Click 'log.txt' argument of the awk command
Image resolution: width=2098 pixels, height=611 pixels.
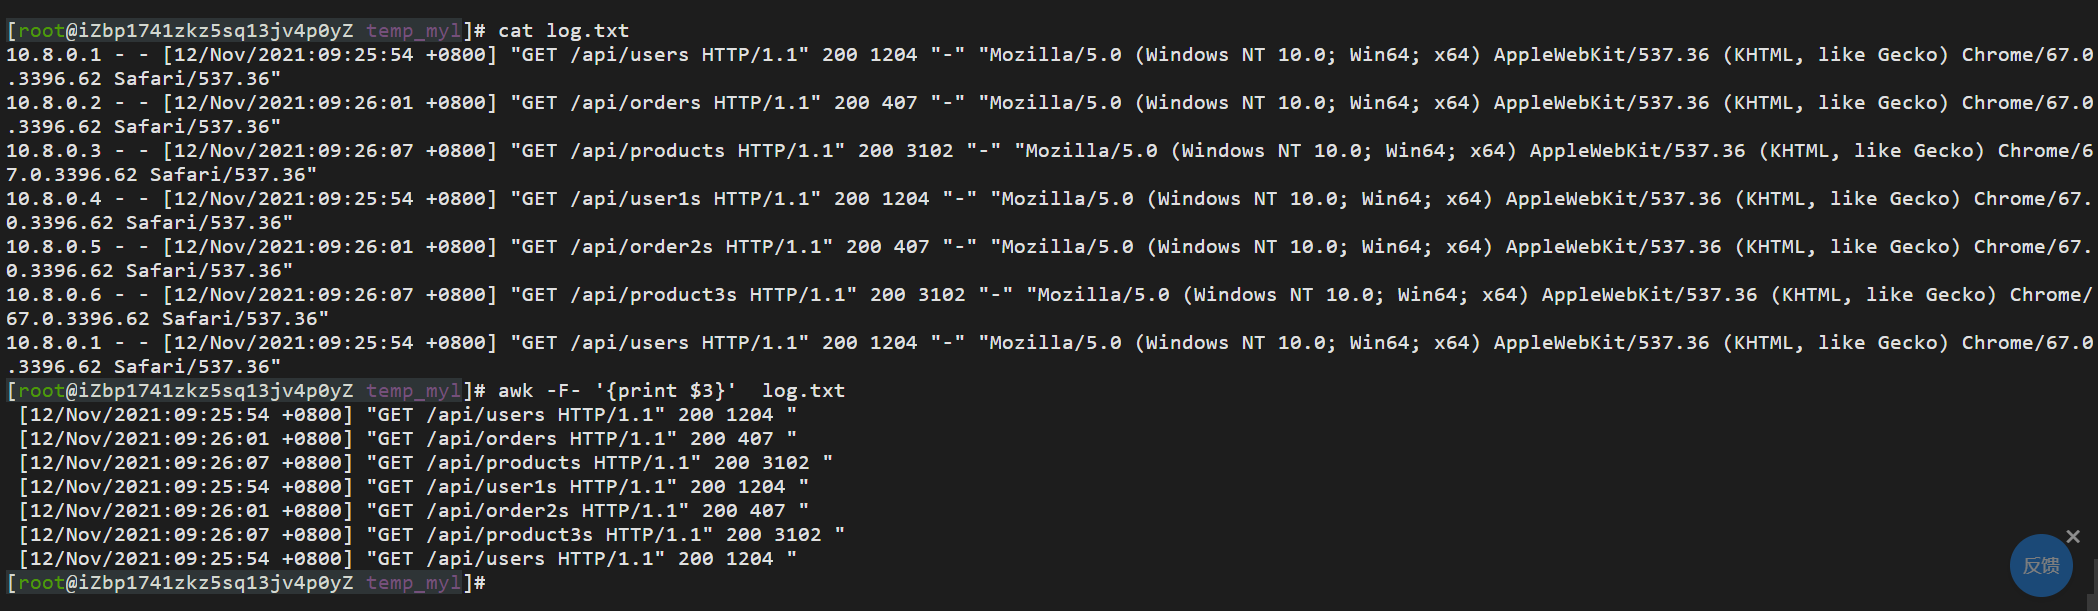803,391
